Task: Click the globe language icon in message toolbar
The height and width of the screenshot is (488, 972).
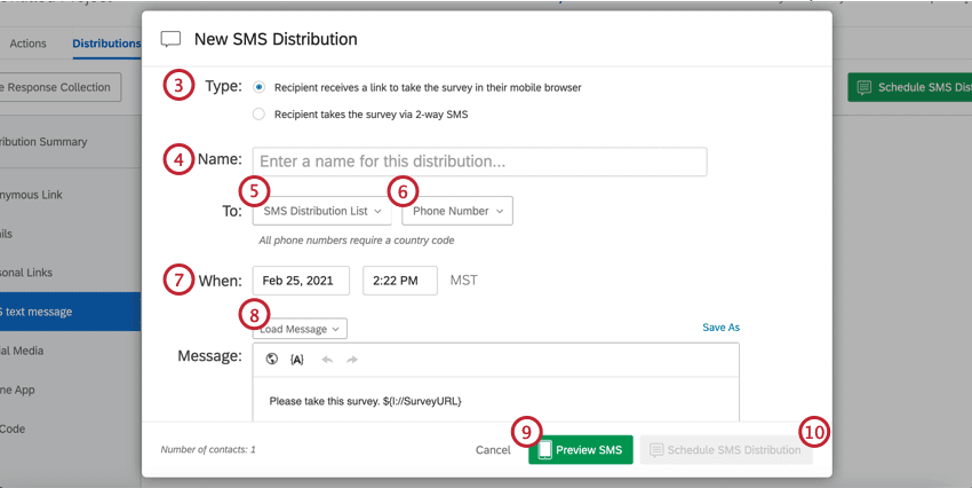Action: 271,360
